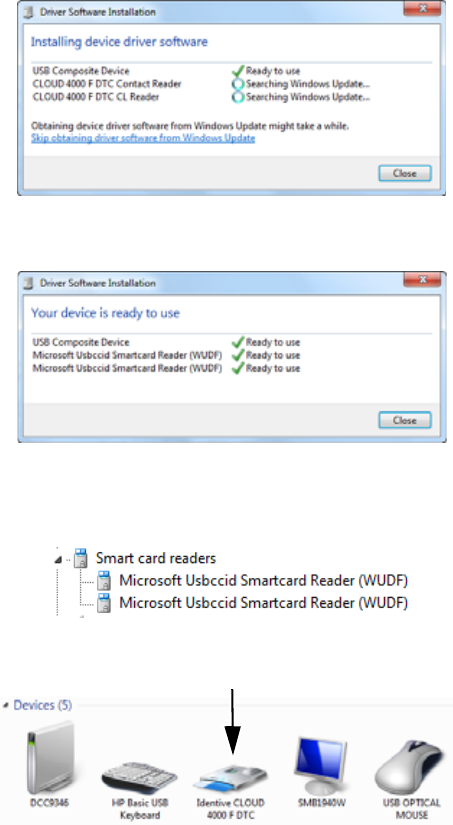Click the CLOUD 4000 F DTC Contact Reader row
The image size is (453, 825).
[x=201, y=84]
